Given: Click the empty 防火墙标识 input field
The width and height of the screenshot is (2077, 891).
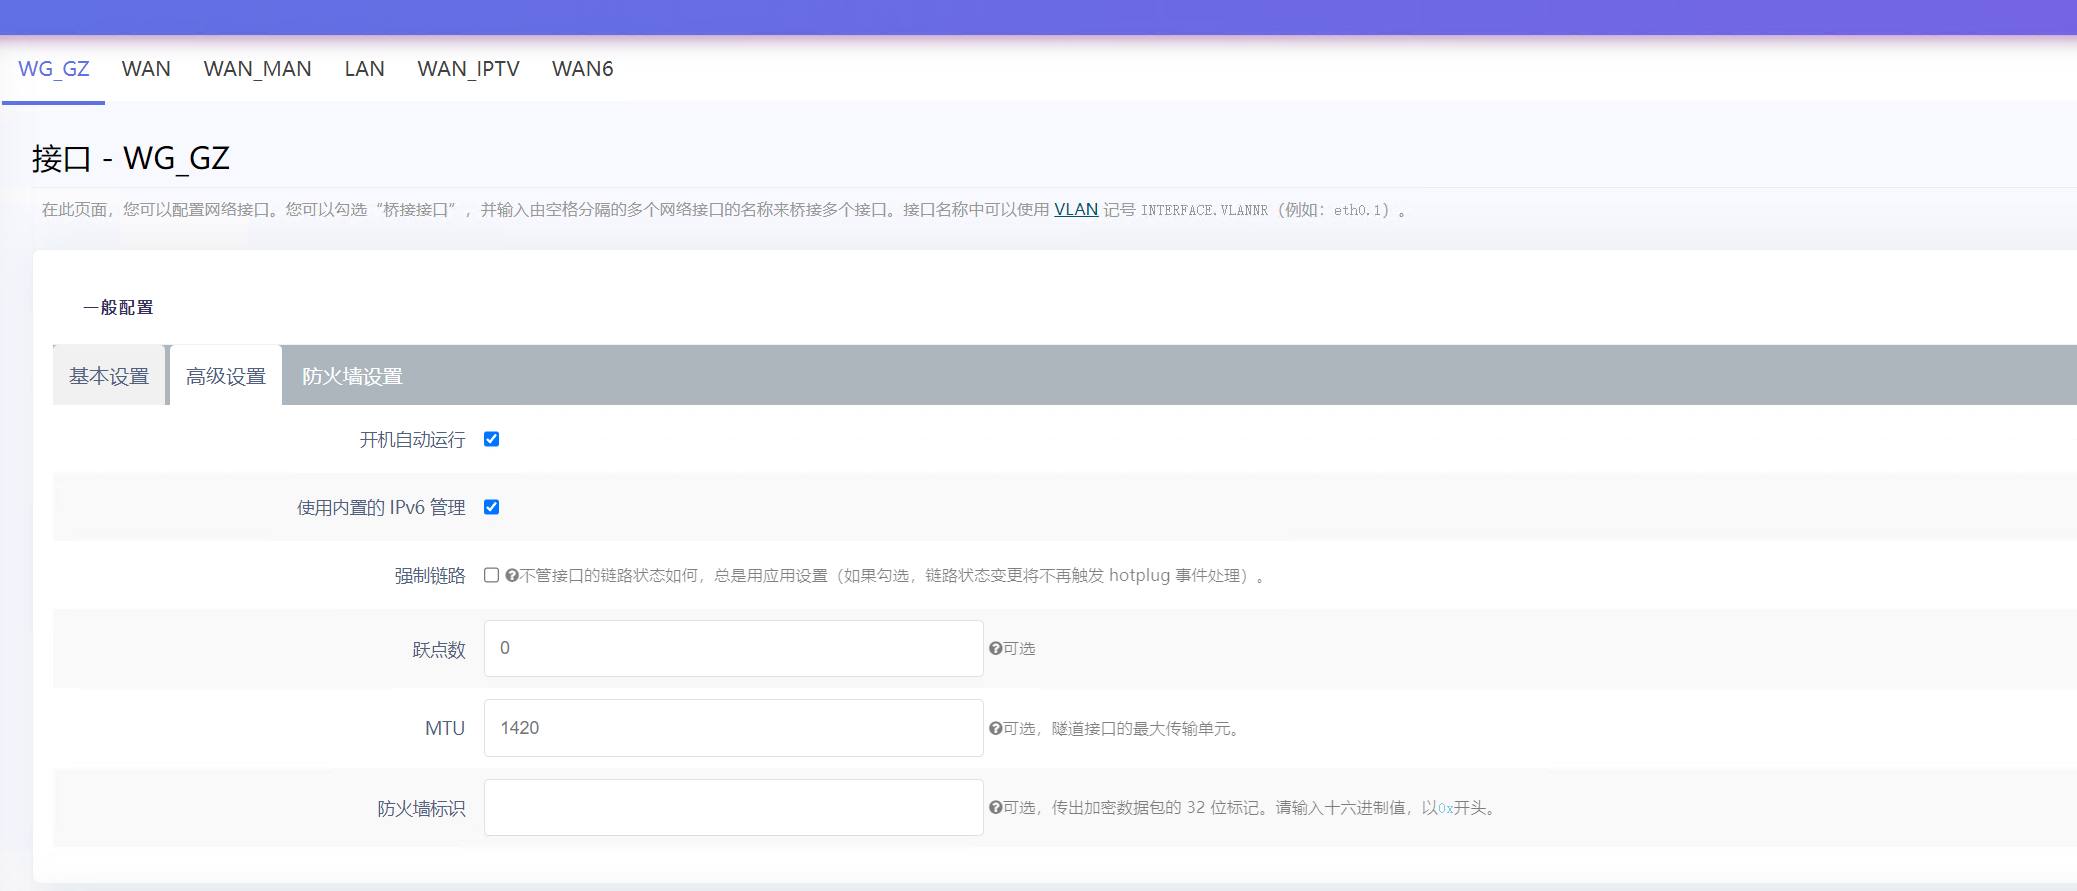Looking at the screenshot, I should click(x=733, y=808).
